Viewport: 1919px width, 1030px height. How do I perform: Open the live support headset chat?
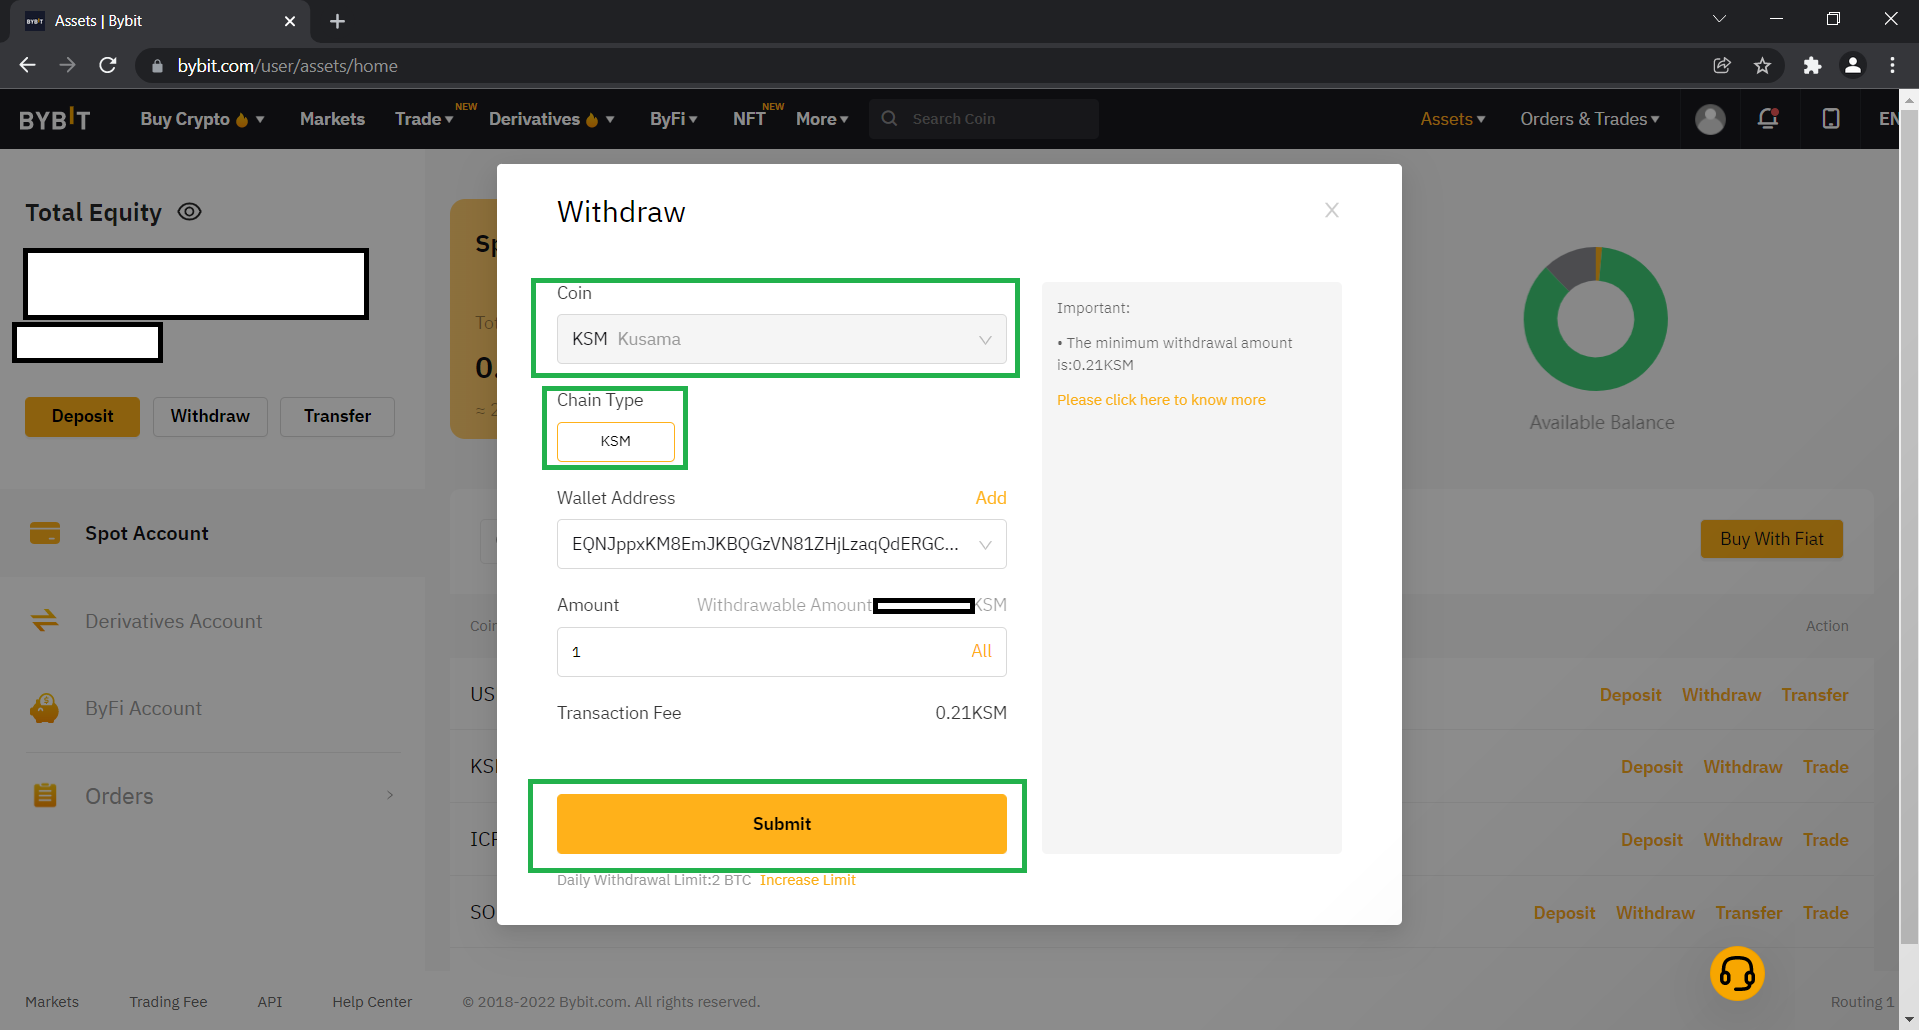tap(1736, 973)
